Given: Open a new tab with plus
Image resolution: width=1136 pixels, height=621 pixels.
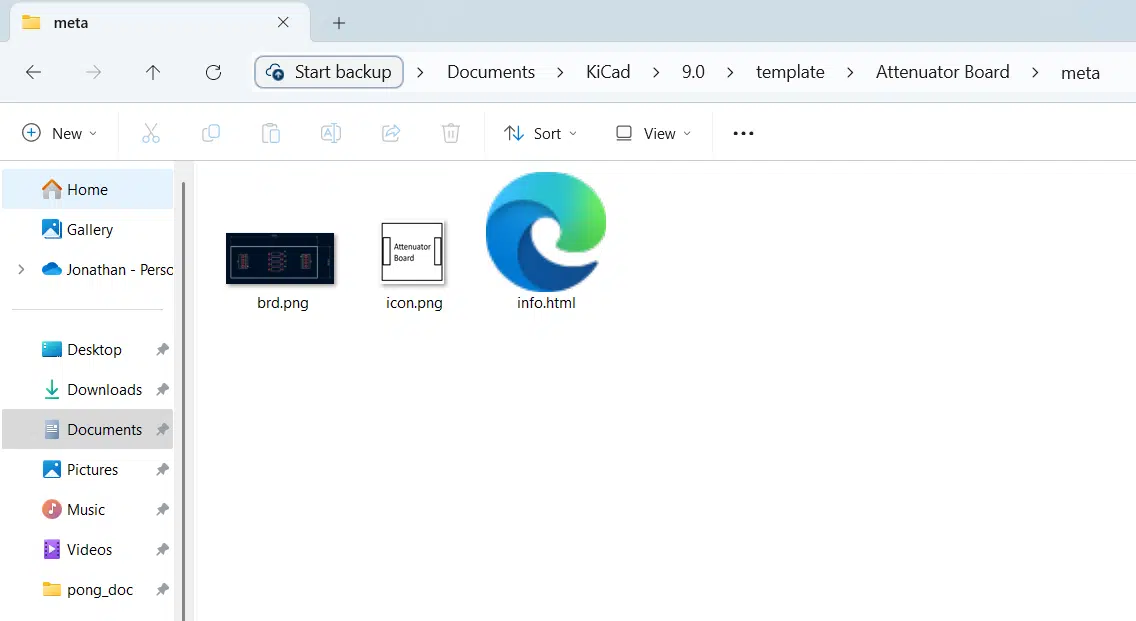Looking at the screenshot, I should click(x=338, y=23).
